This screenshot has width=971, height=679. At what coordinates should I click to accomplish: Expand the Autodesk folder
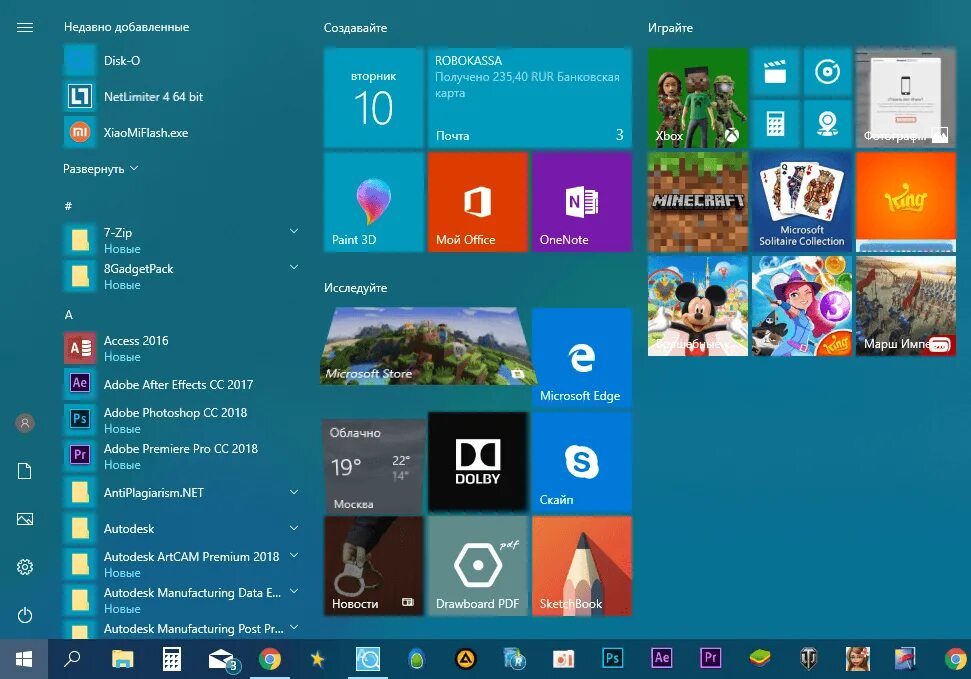pyautogui.click(x=294, y=528)
